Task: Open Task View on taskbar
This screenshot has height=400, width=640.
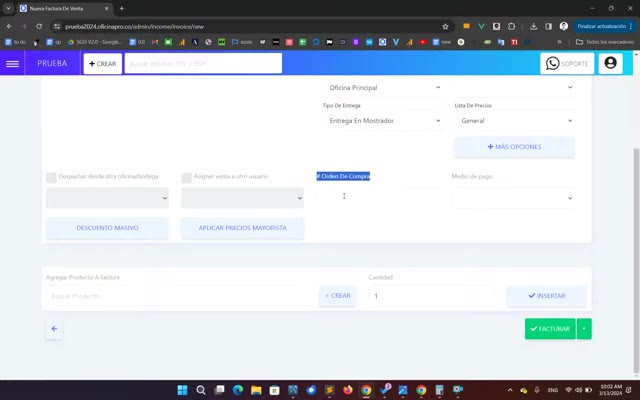Action: tap(219, 390)
